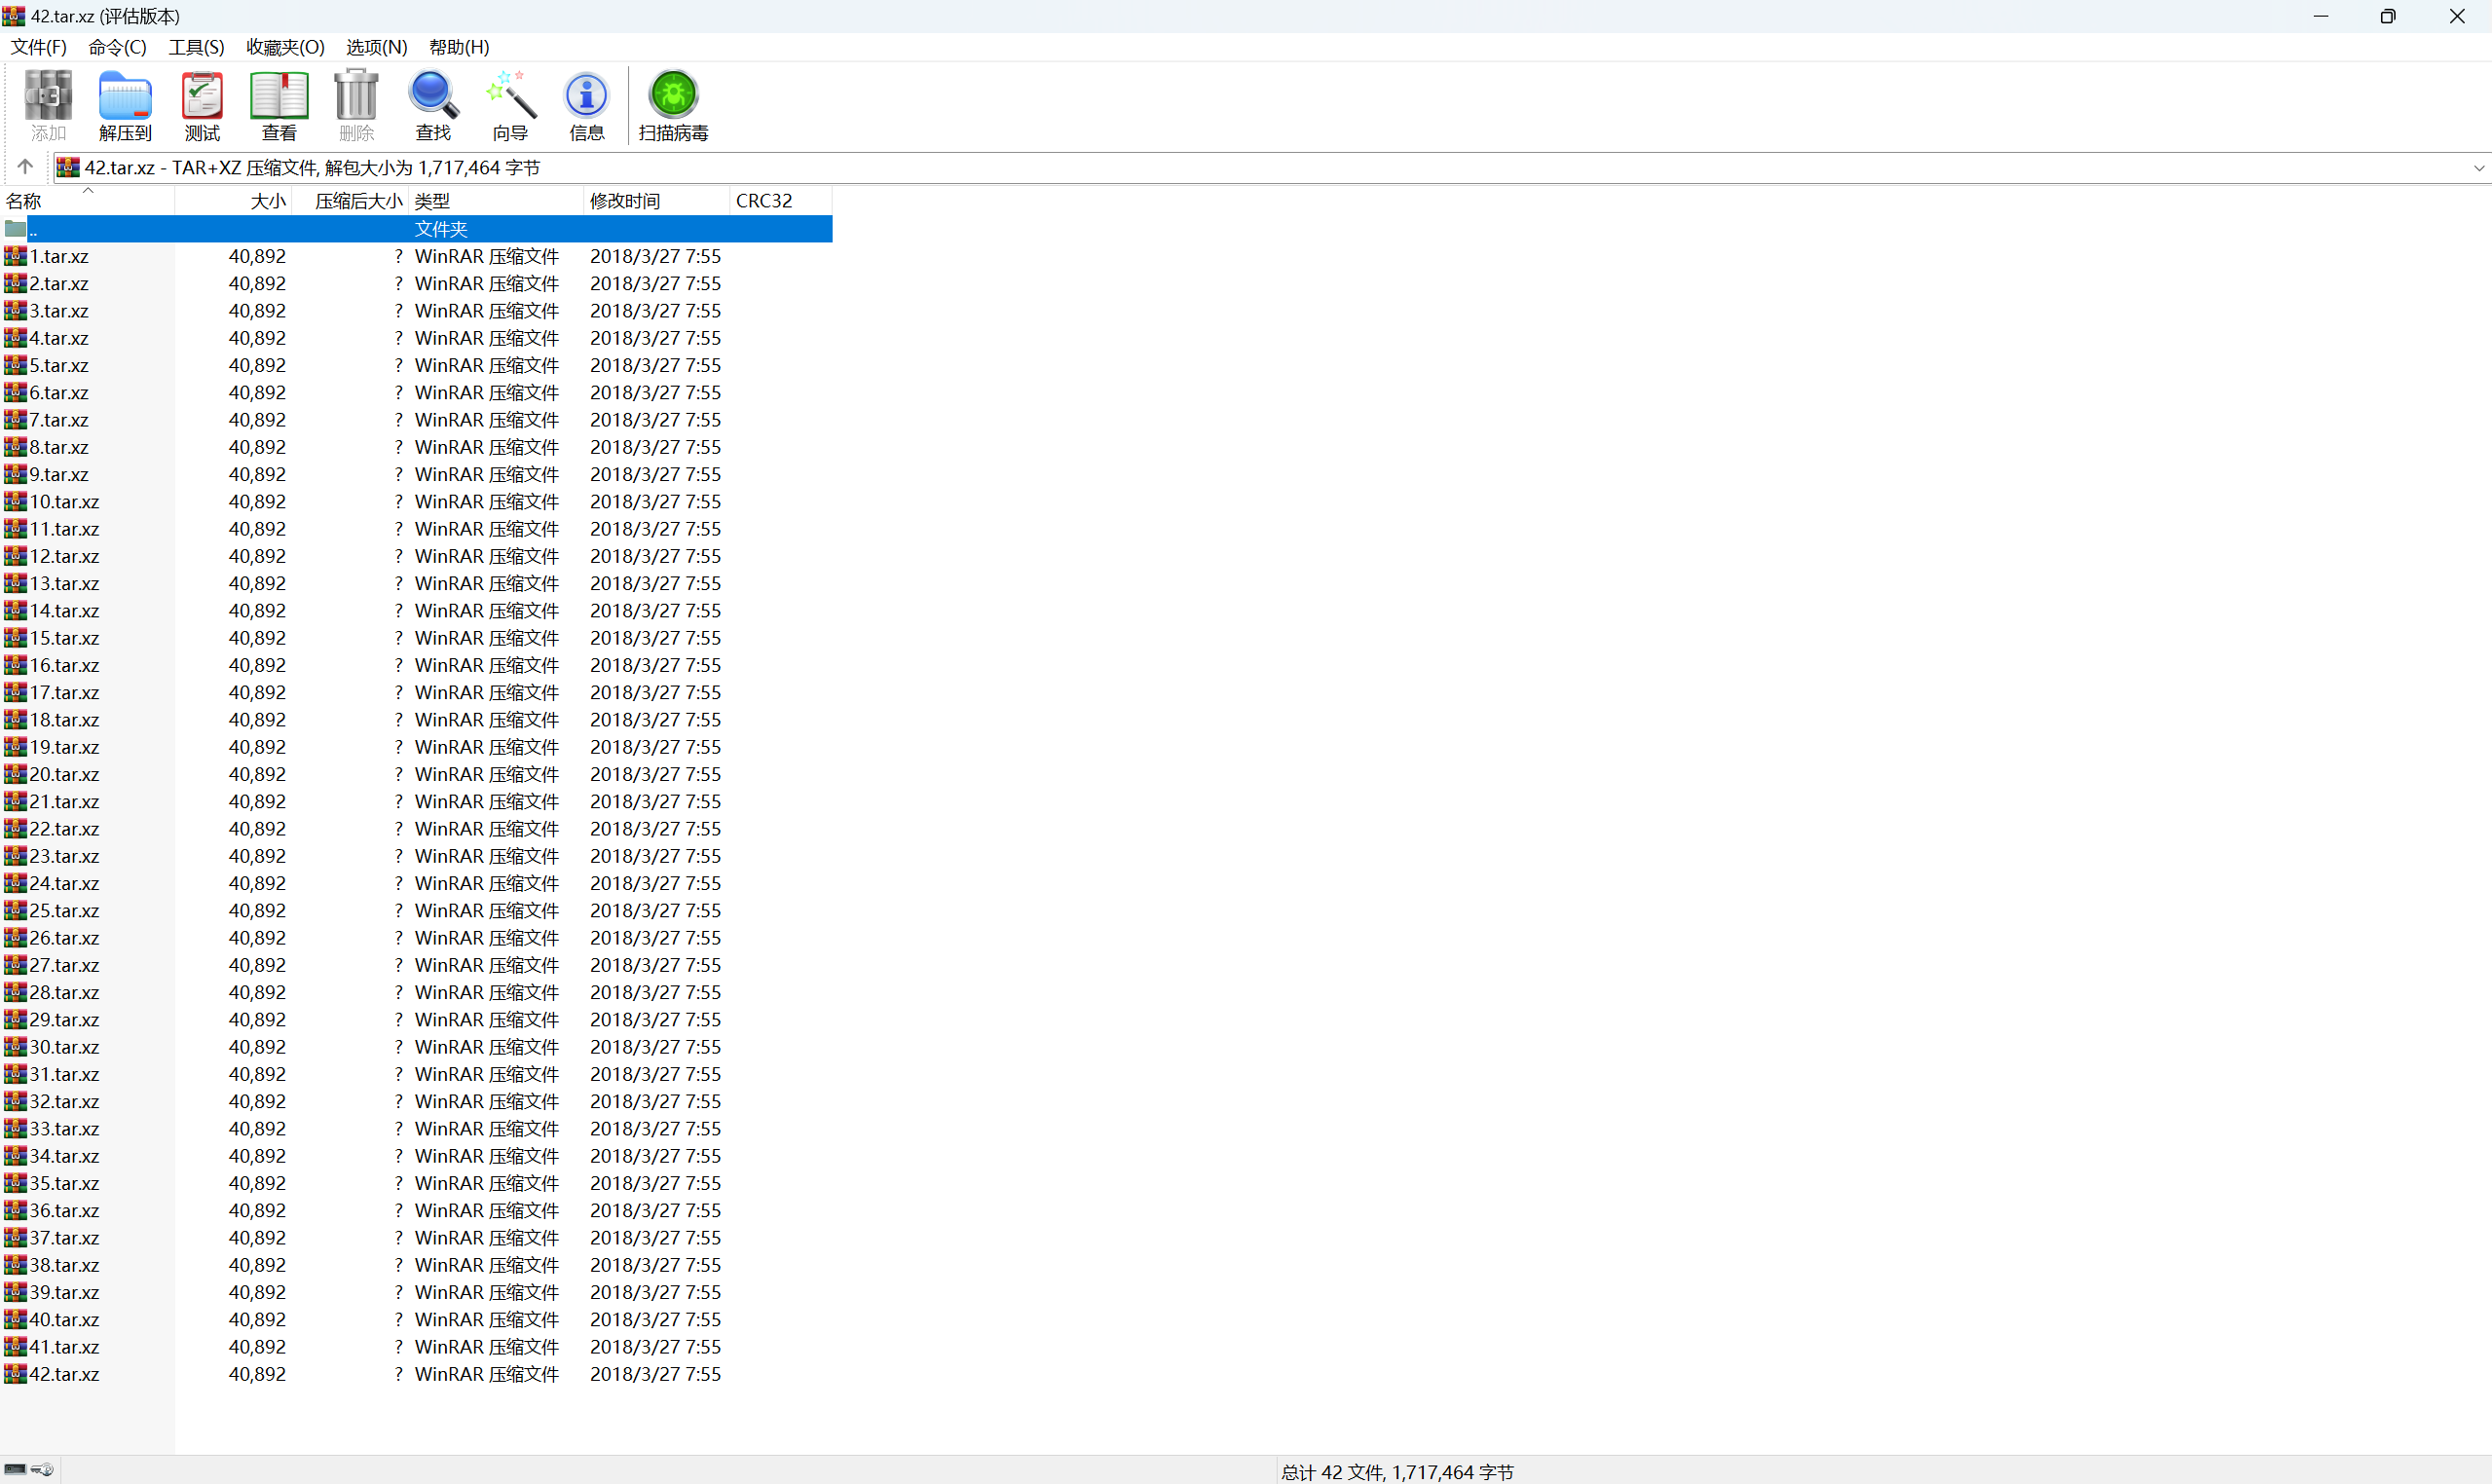2492x1484 pixels.
Task: Click the archive icon in address bar
Action: tap(67, 167)
